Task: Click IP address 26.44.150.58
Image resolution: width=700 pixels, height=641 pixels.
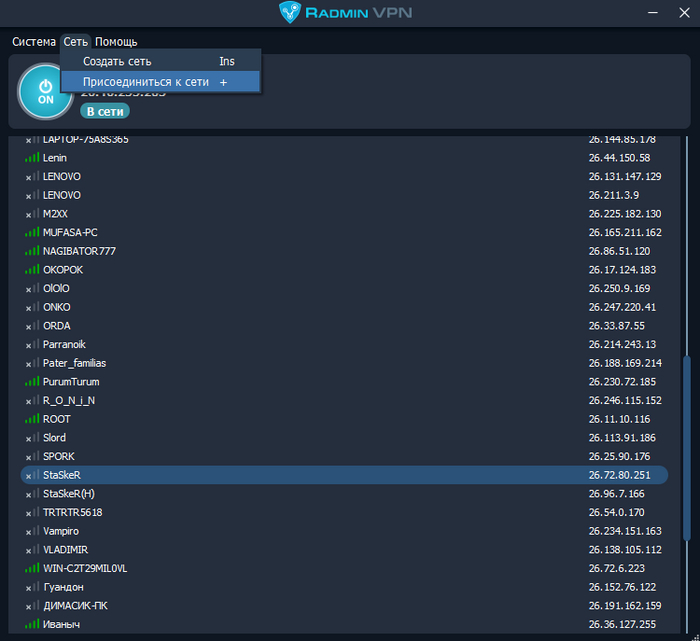Action: point(619,158)
